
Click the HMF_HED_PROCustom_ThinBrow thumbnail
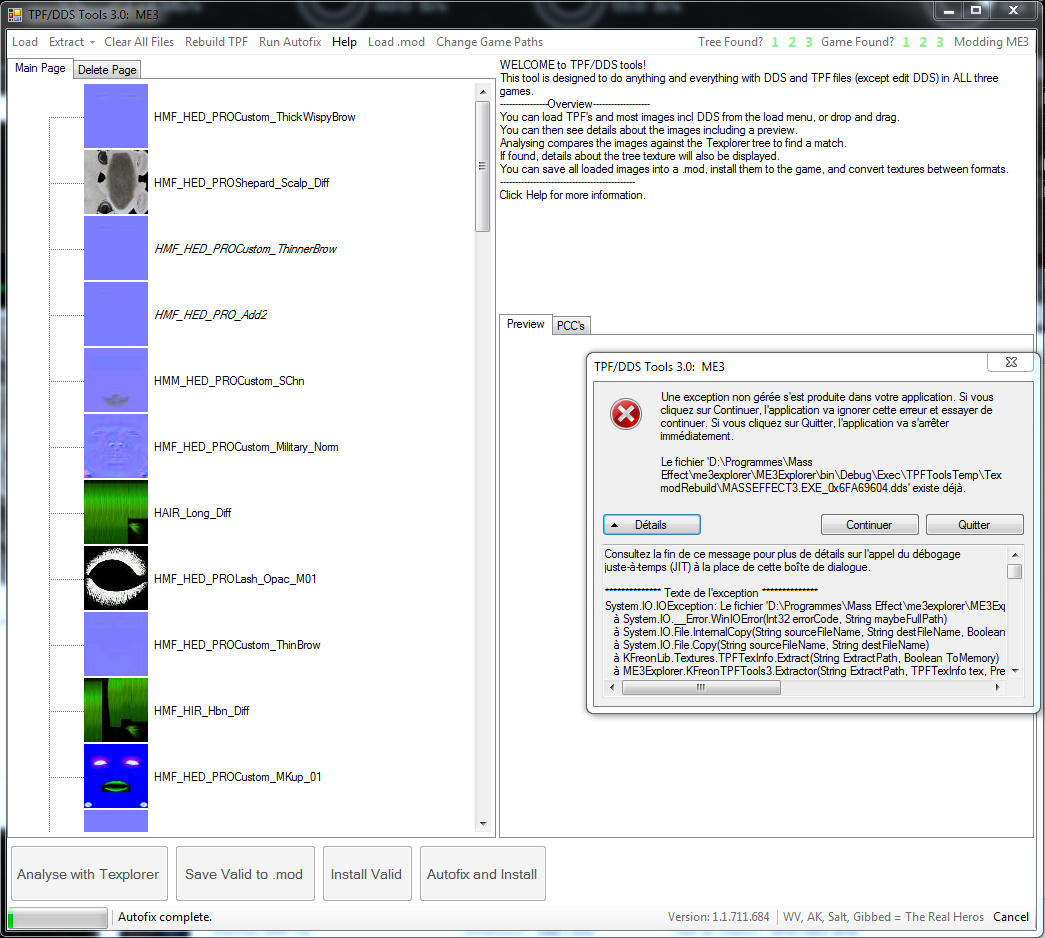tap(116, 644)
